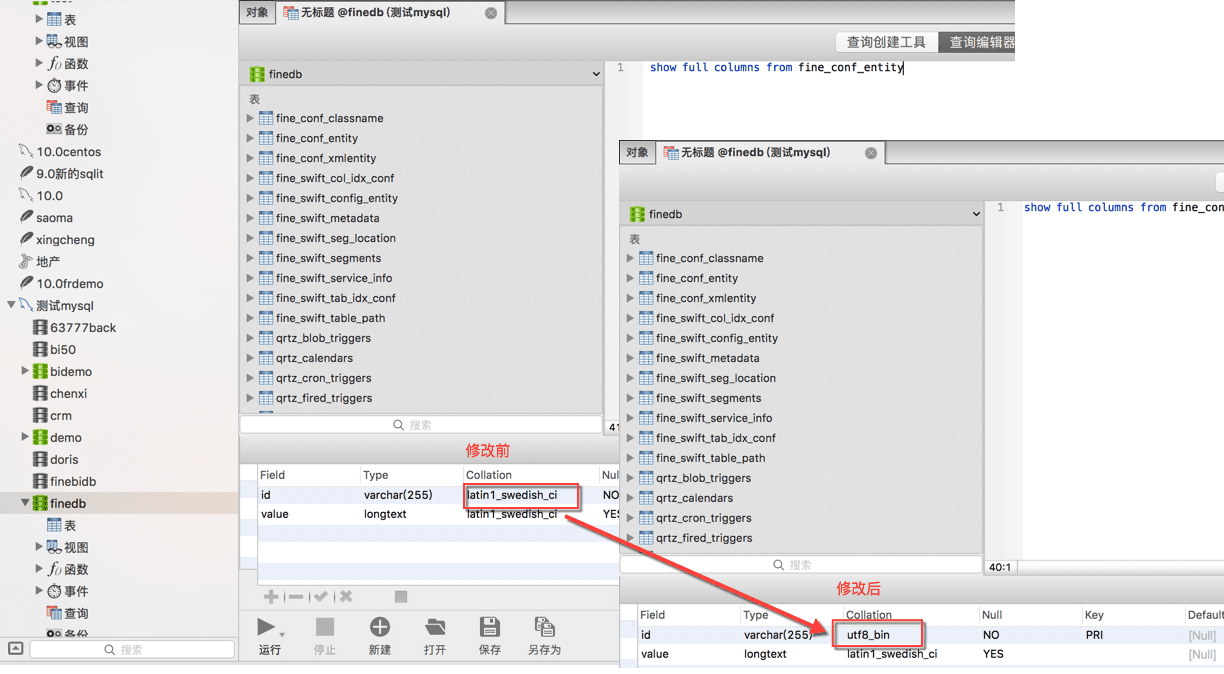Select the 63777back database
The image size is (1224, 674).
tap(83, 328)
